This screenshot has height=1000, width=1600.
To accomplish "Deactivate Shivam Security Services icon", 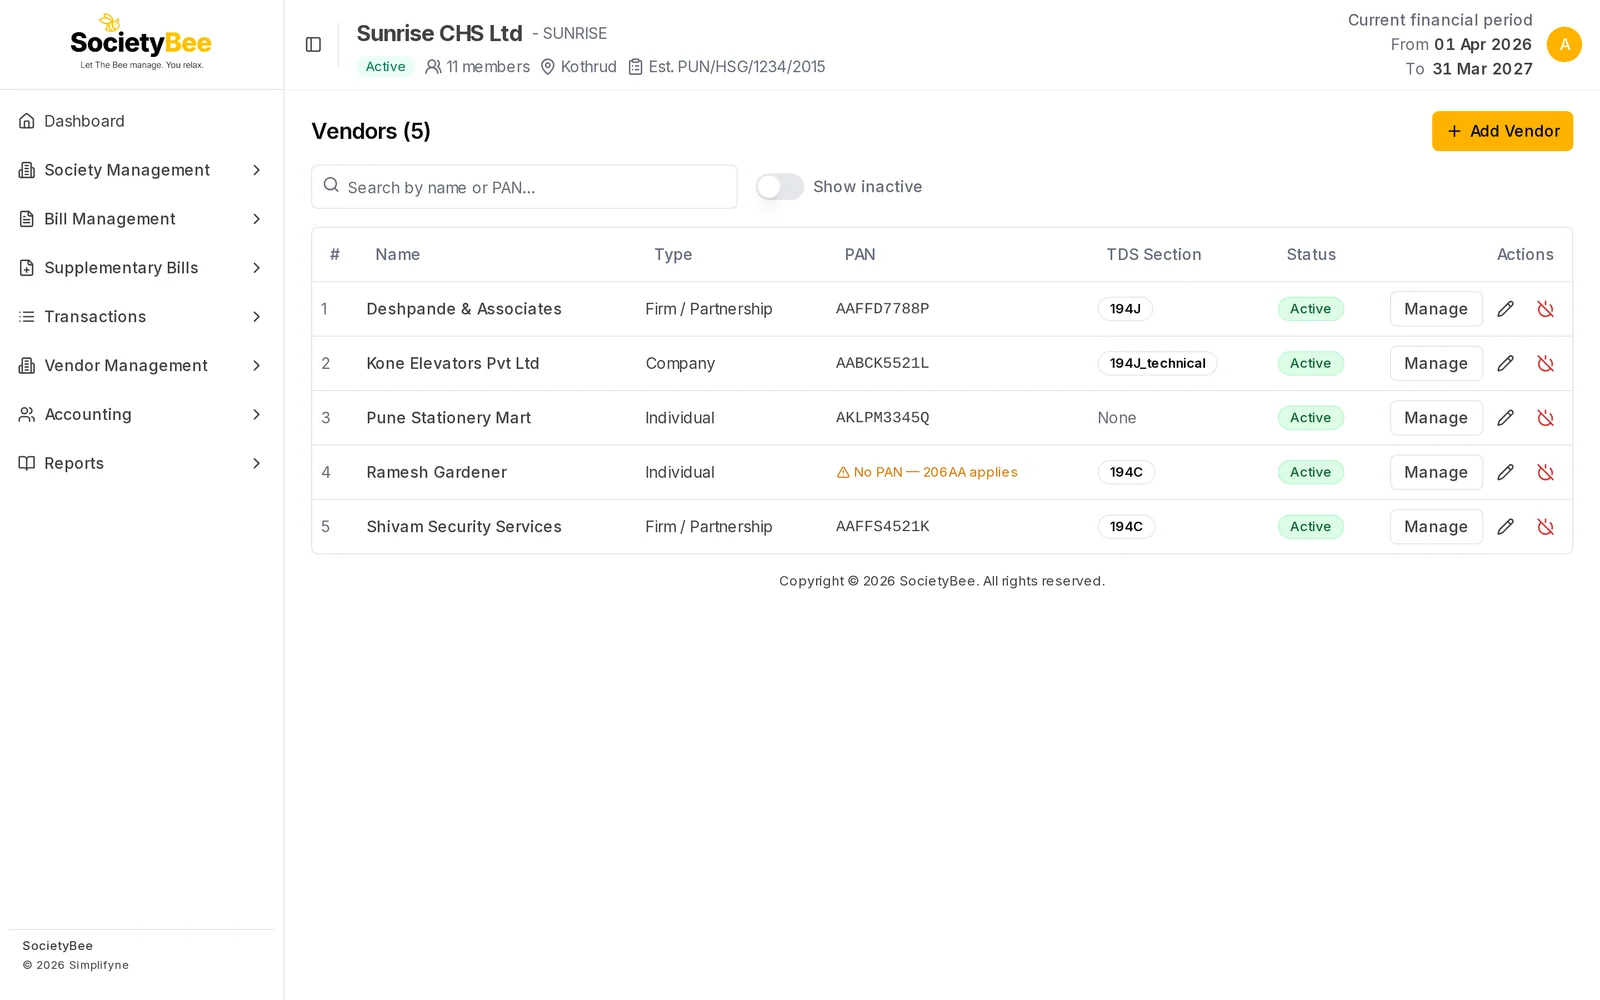I will [1545, 527].
